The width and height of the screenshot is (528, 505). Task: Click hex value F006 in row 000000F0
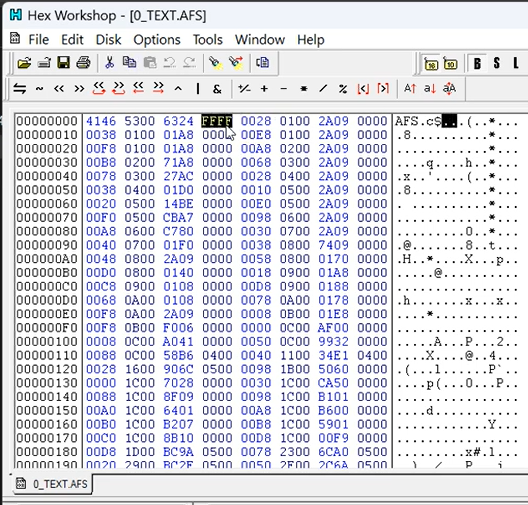click(x=178, y=327)
